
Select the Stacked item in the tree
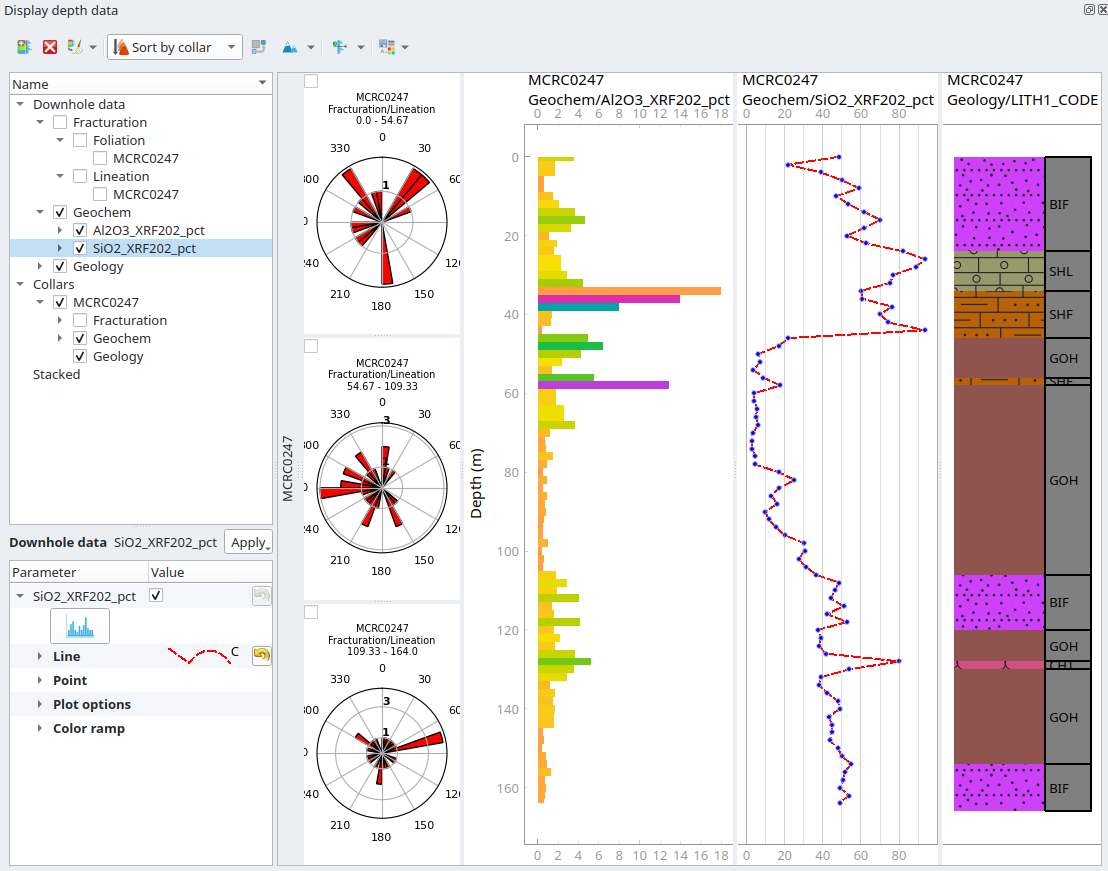click(x=56, y=374)
